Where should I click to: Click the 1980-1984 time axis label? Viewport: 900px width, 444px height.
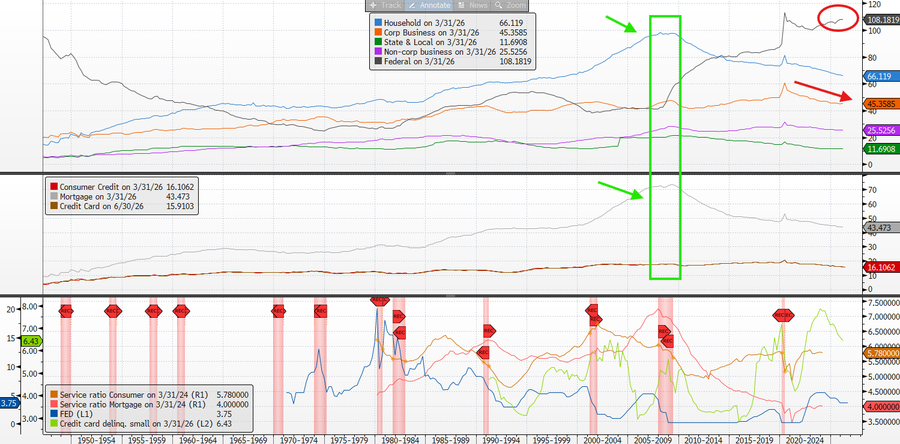pyautogui.click(x=401, y=439)
